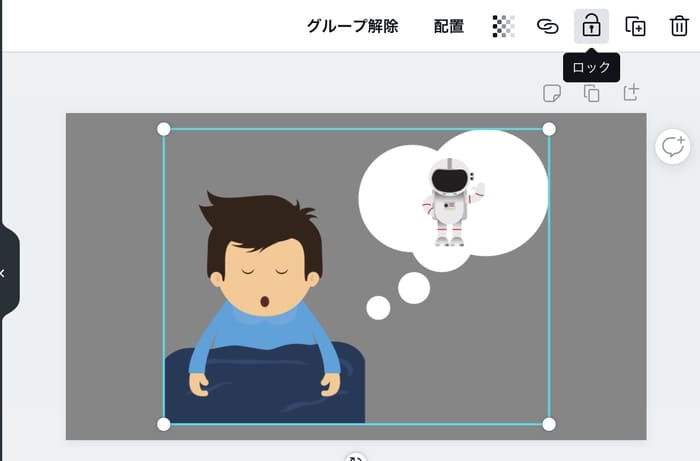Open page notes icon above canvas
700x461 pixels.
[552, 93]
